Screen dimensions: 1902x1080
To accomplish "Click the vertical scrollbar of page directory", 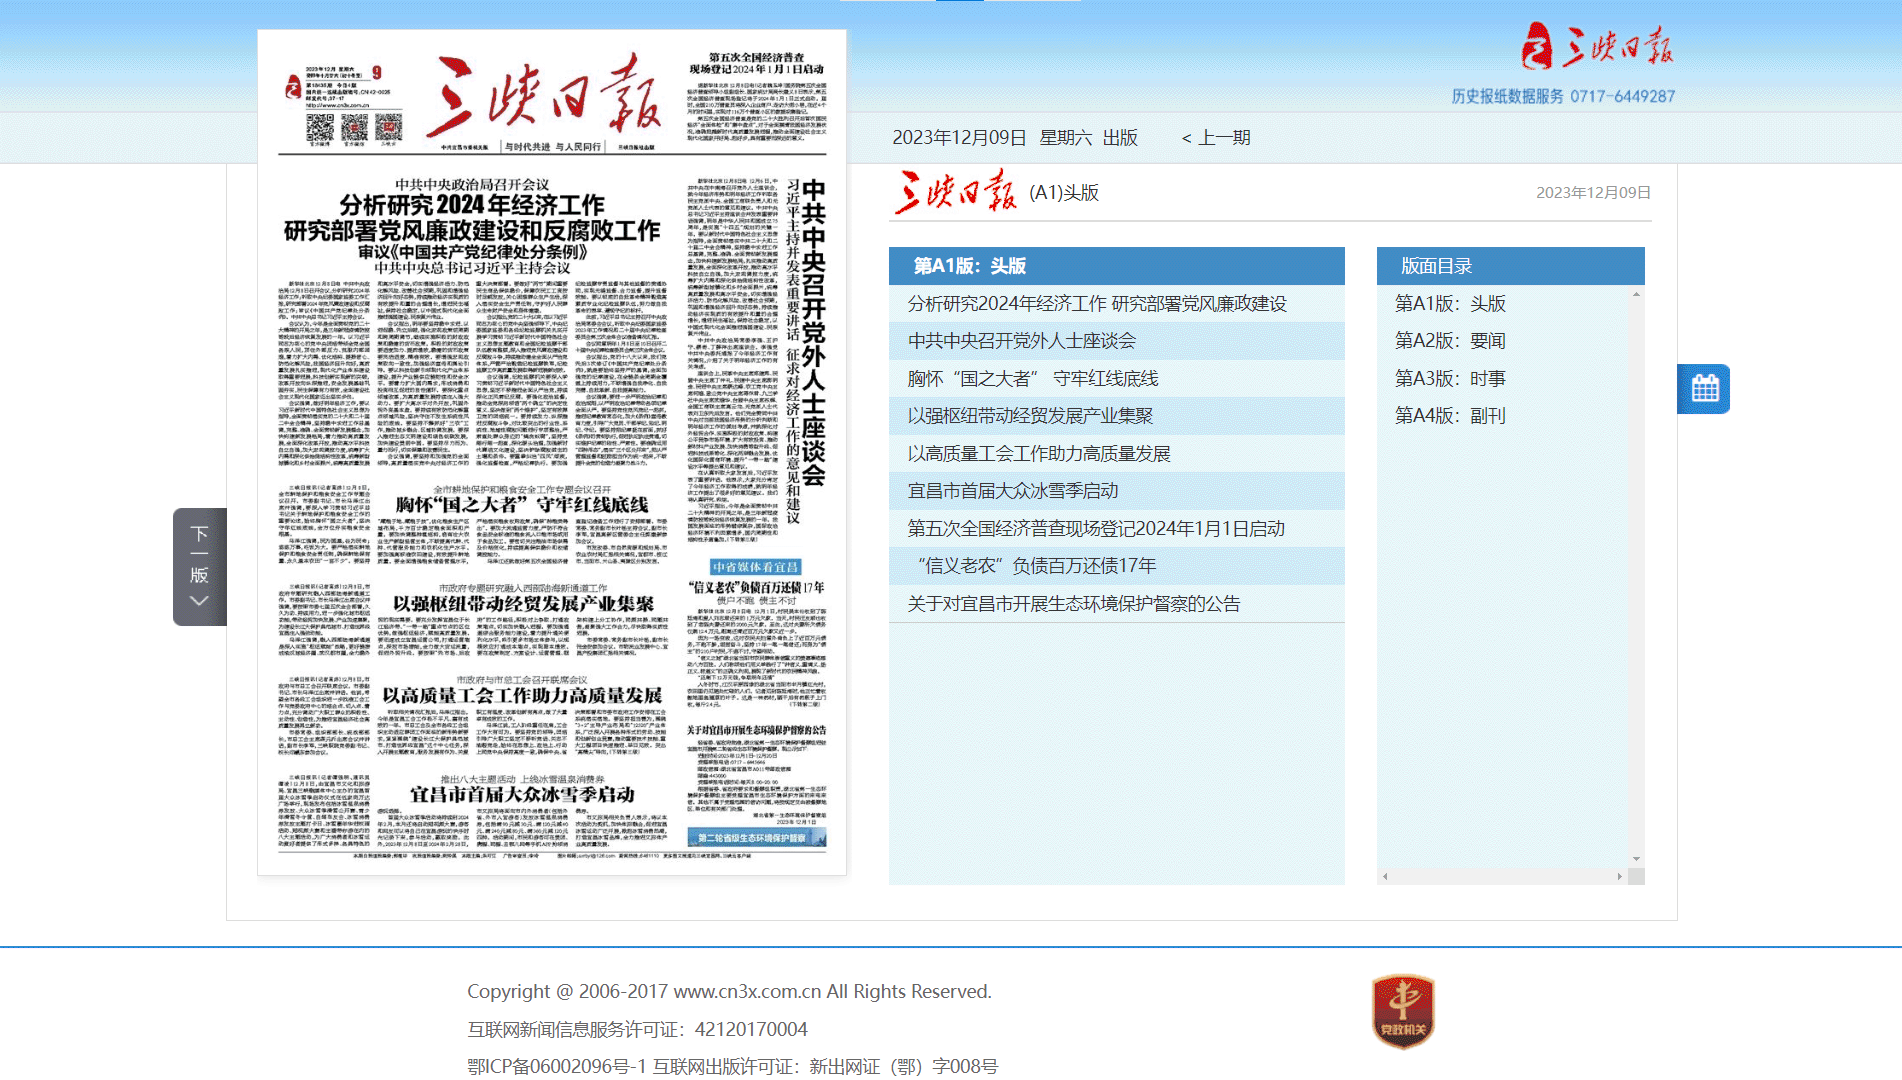I will tap(1636, 576).
